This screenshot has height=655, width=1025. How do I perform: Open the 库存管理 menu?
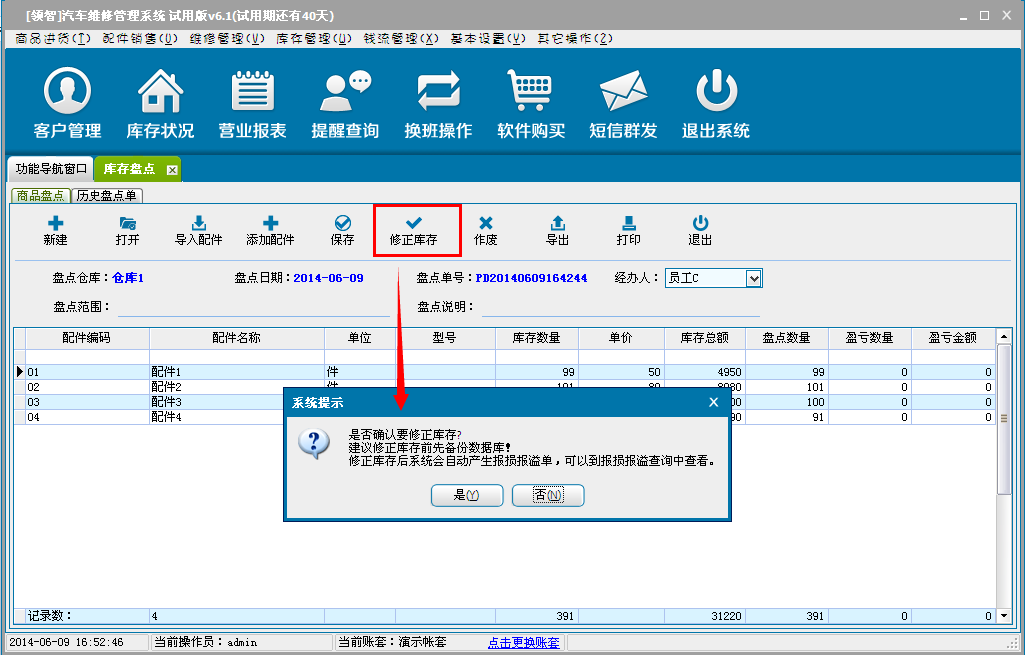click(313, 38)
